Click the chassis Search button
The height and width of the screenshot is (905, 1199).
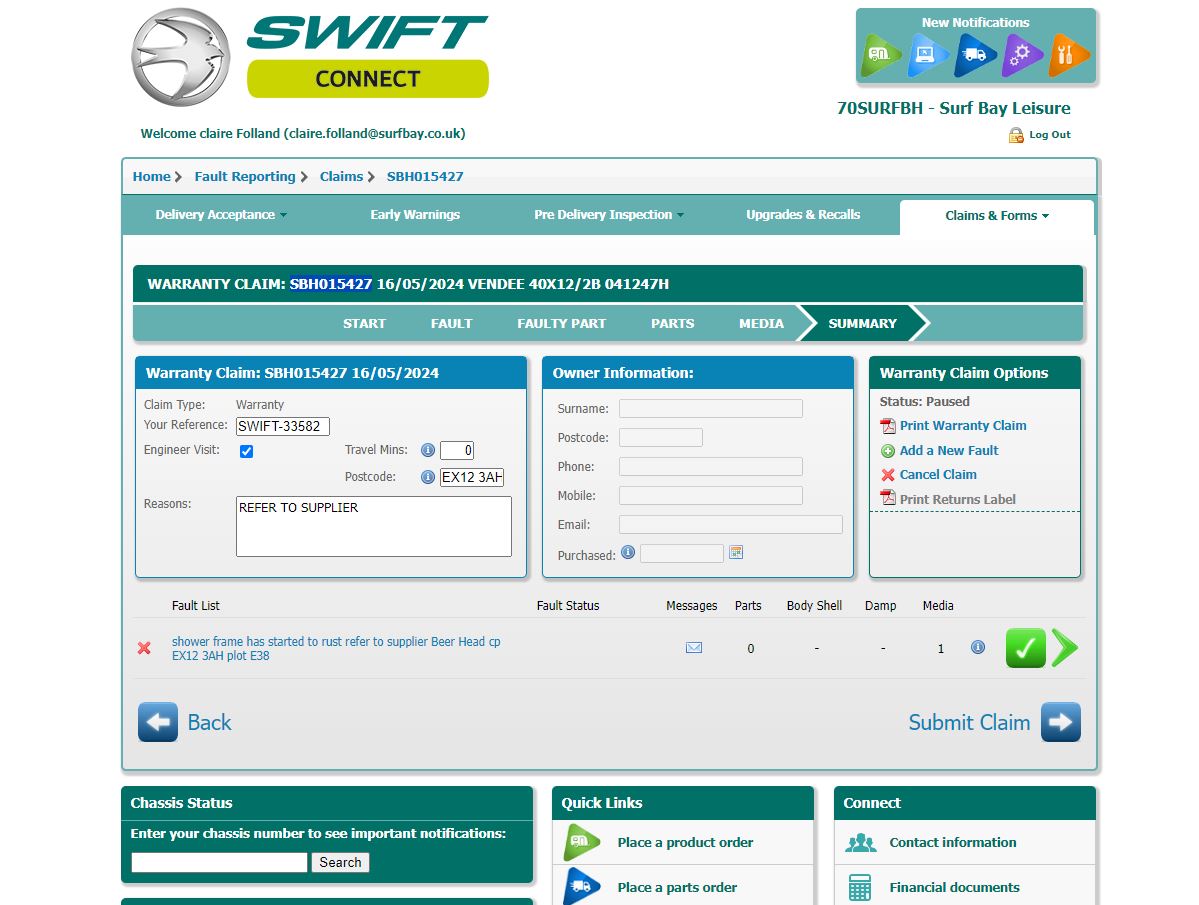(x=340, y=862)
